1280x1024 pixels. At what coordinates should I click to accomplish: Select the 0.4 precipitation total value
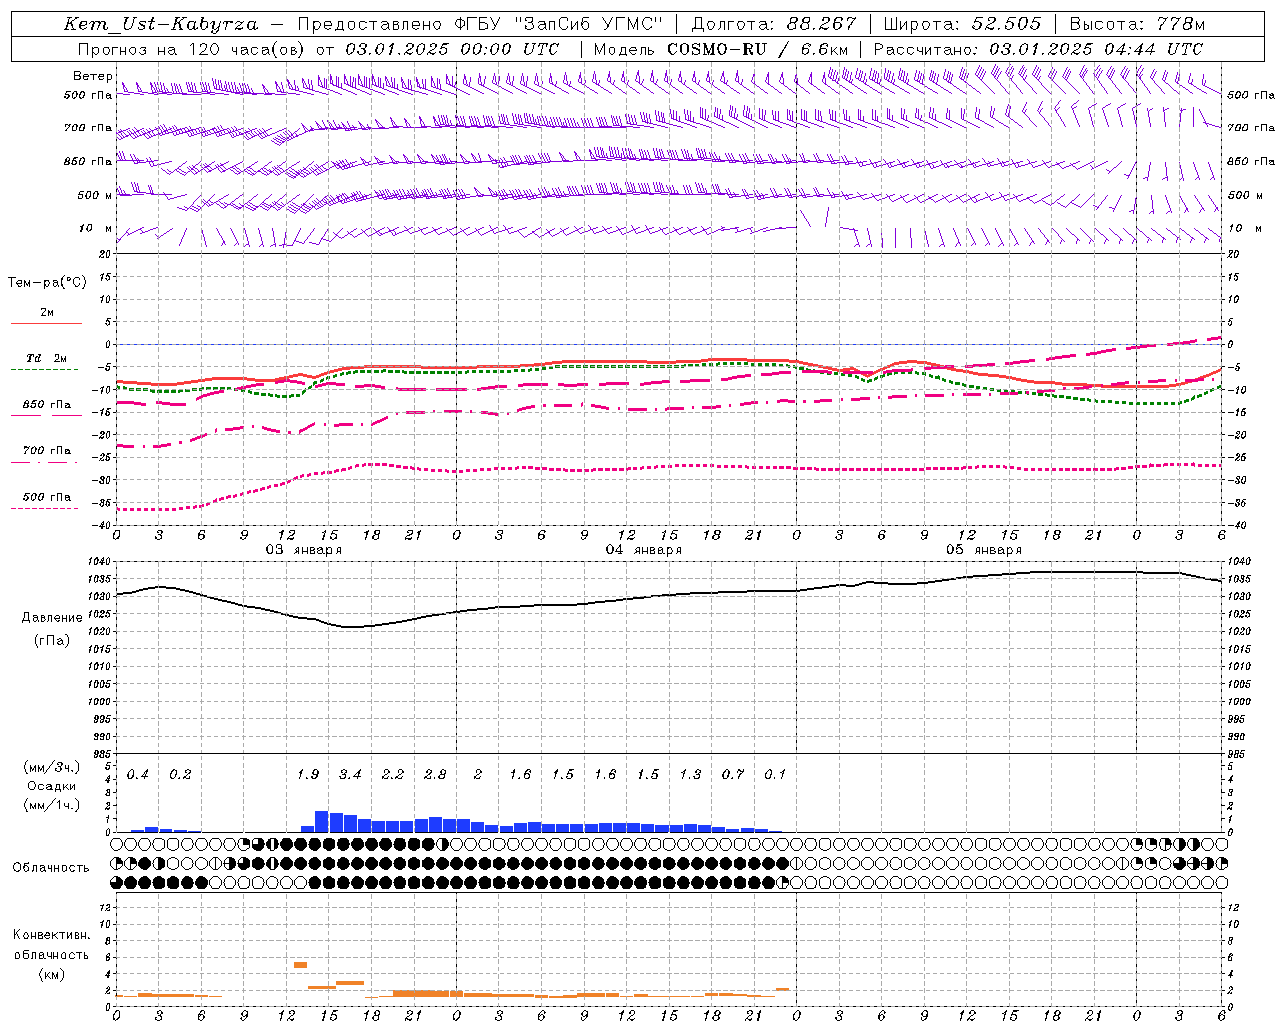138,775
